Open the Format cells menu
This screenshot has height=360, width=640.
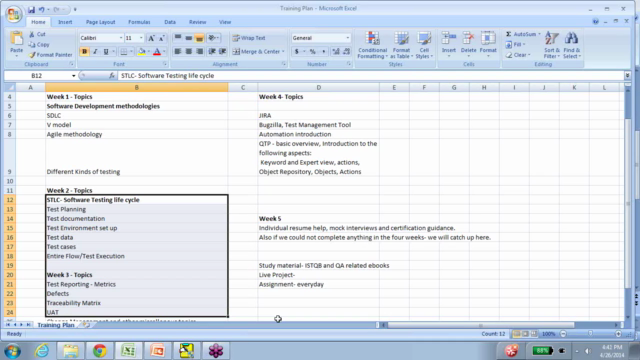488,44
